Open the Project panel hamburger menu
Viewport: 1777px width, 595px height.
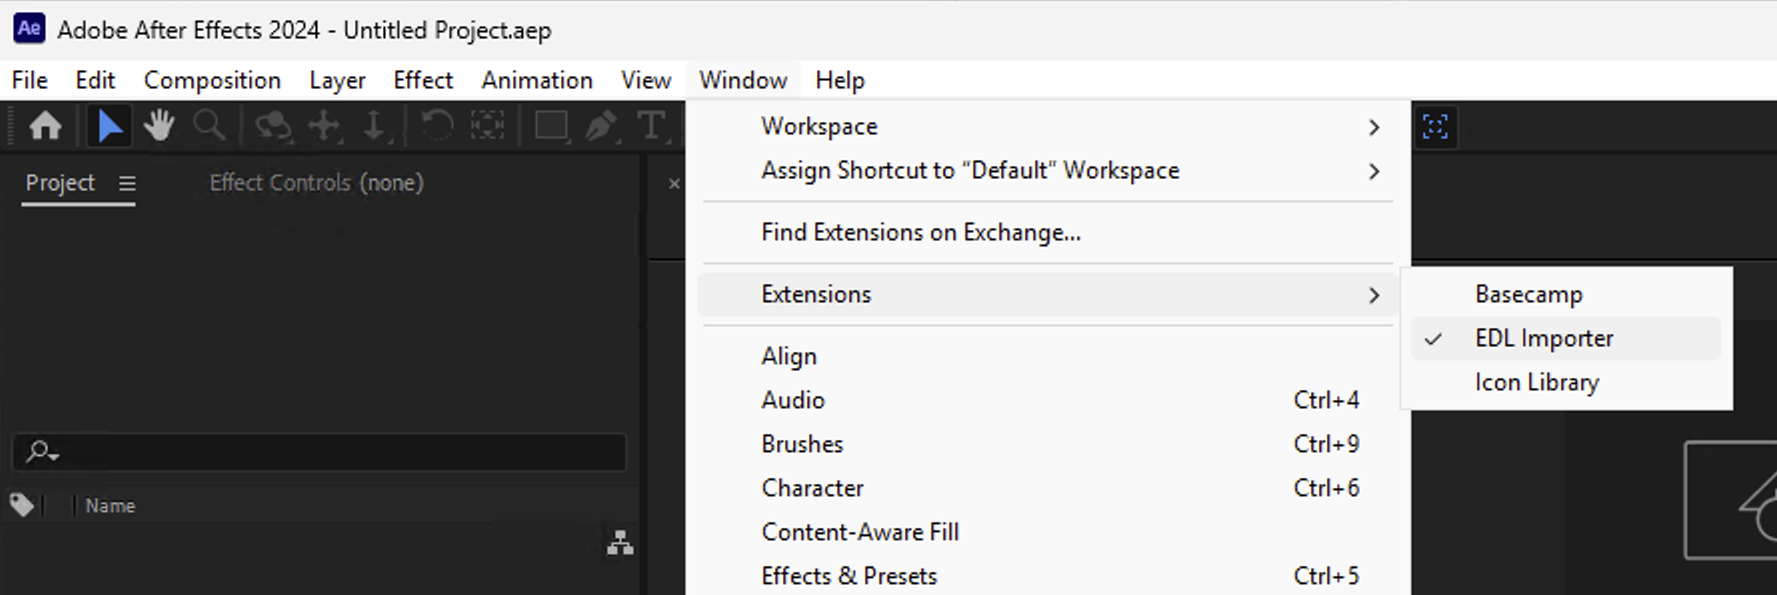pos(127,184)
